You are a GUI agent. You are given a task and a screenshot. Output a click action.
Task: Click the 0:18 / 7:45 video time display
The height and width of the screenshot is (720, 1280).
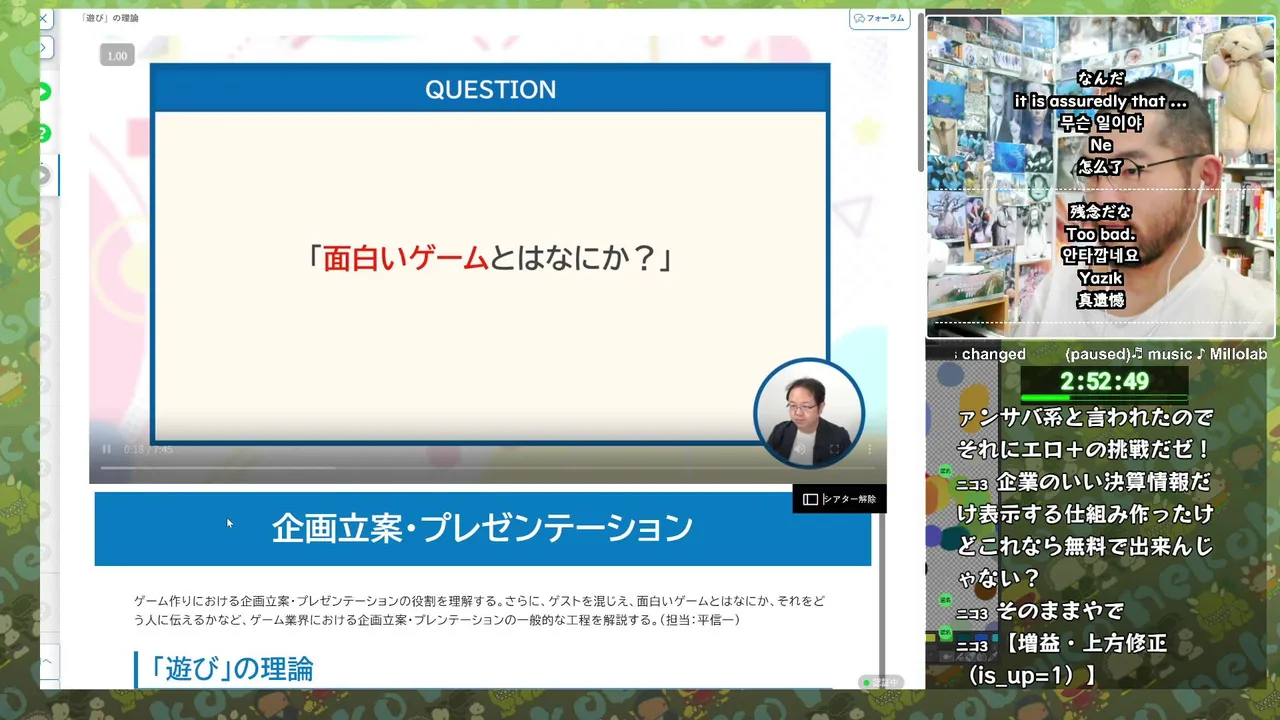[148, 450]
